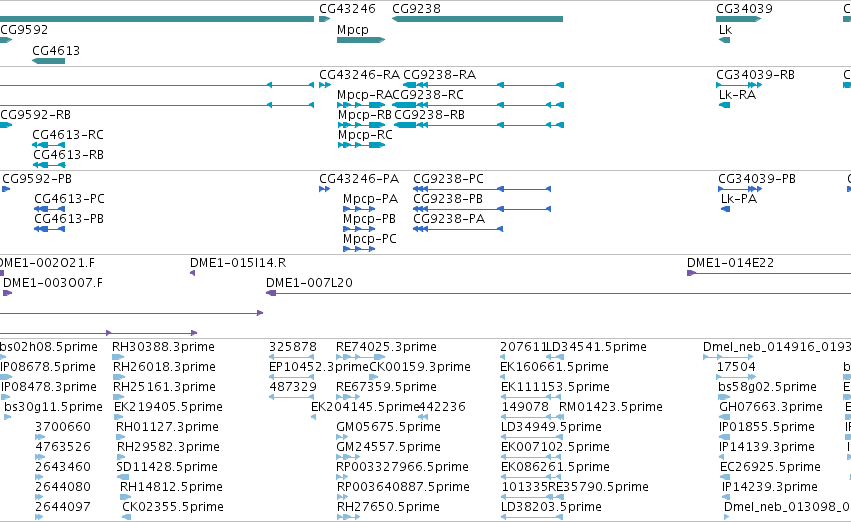Screen dimensions: 851x522
Task: Select EST EK160661.5prime
Action: point(554,367)
